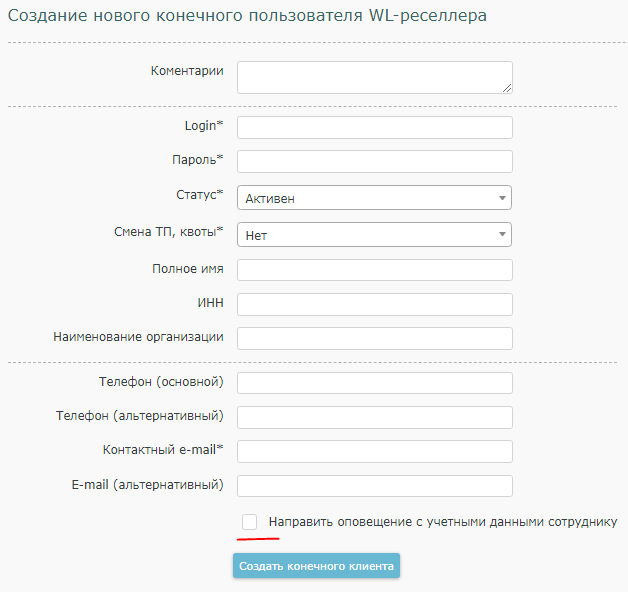Select the ИНН input field
628x592 pixels.
(x=374, y=304)
